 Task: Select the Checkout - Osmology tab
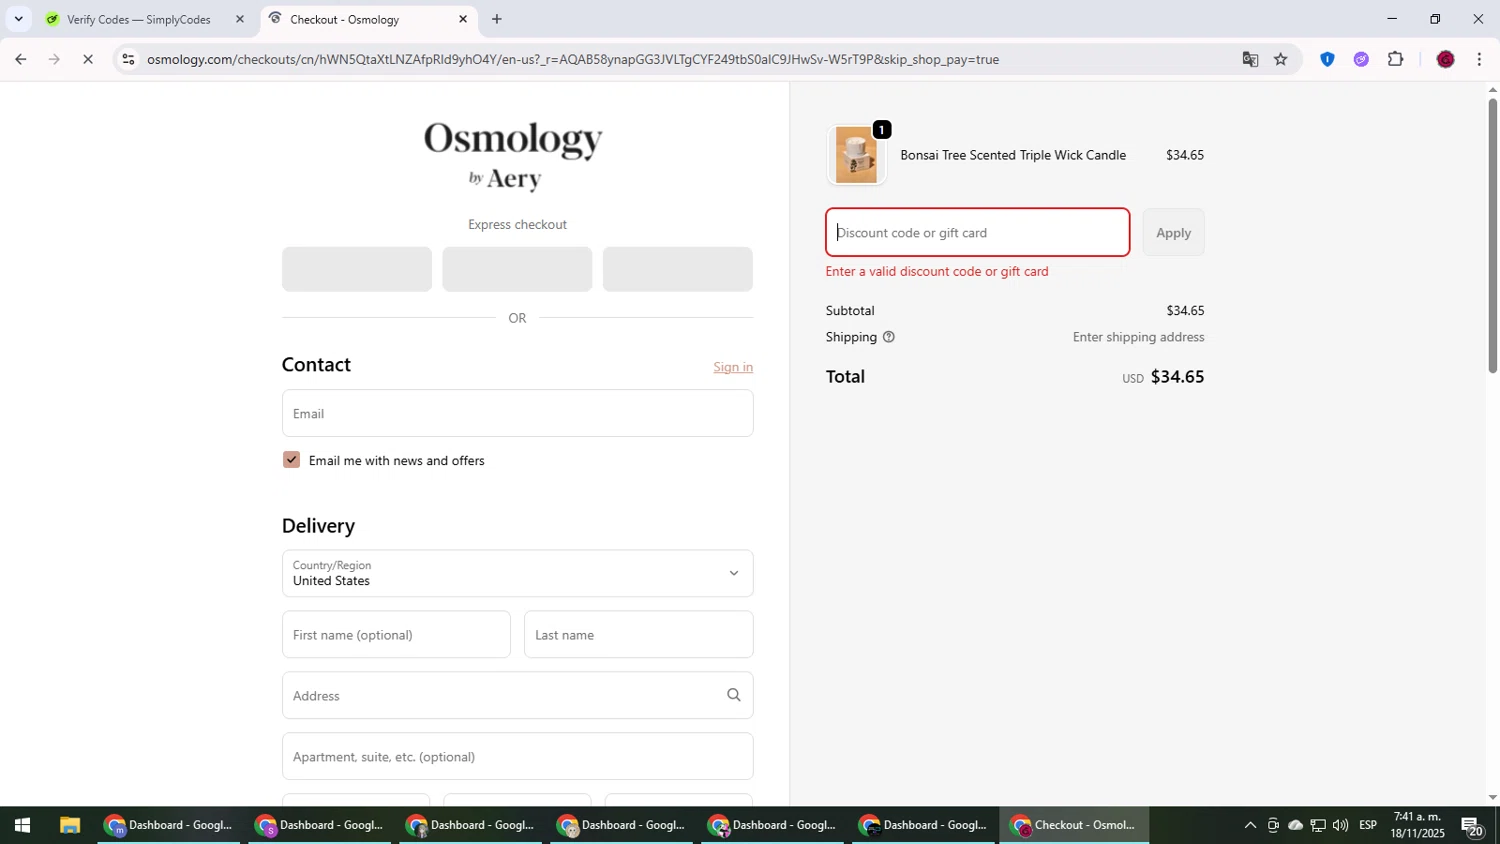point(368,19)
